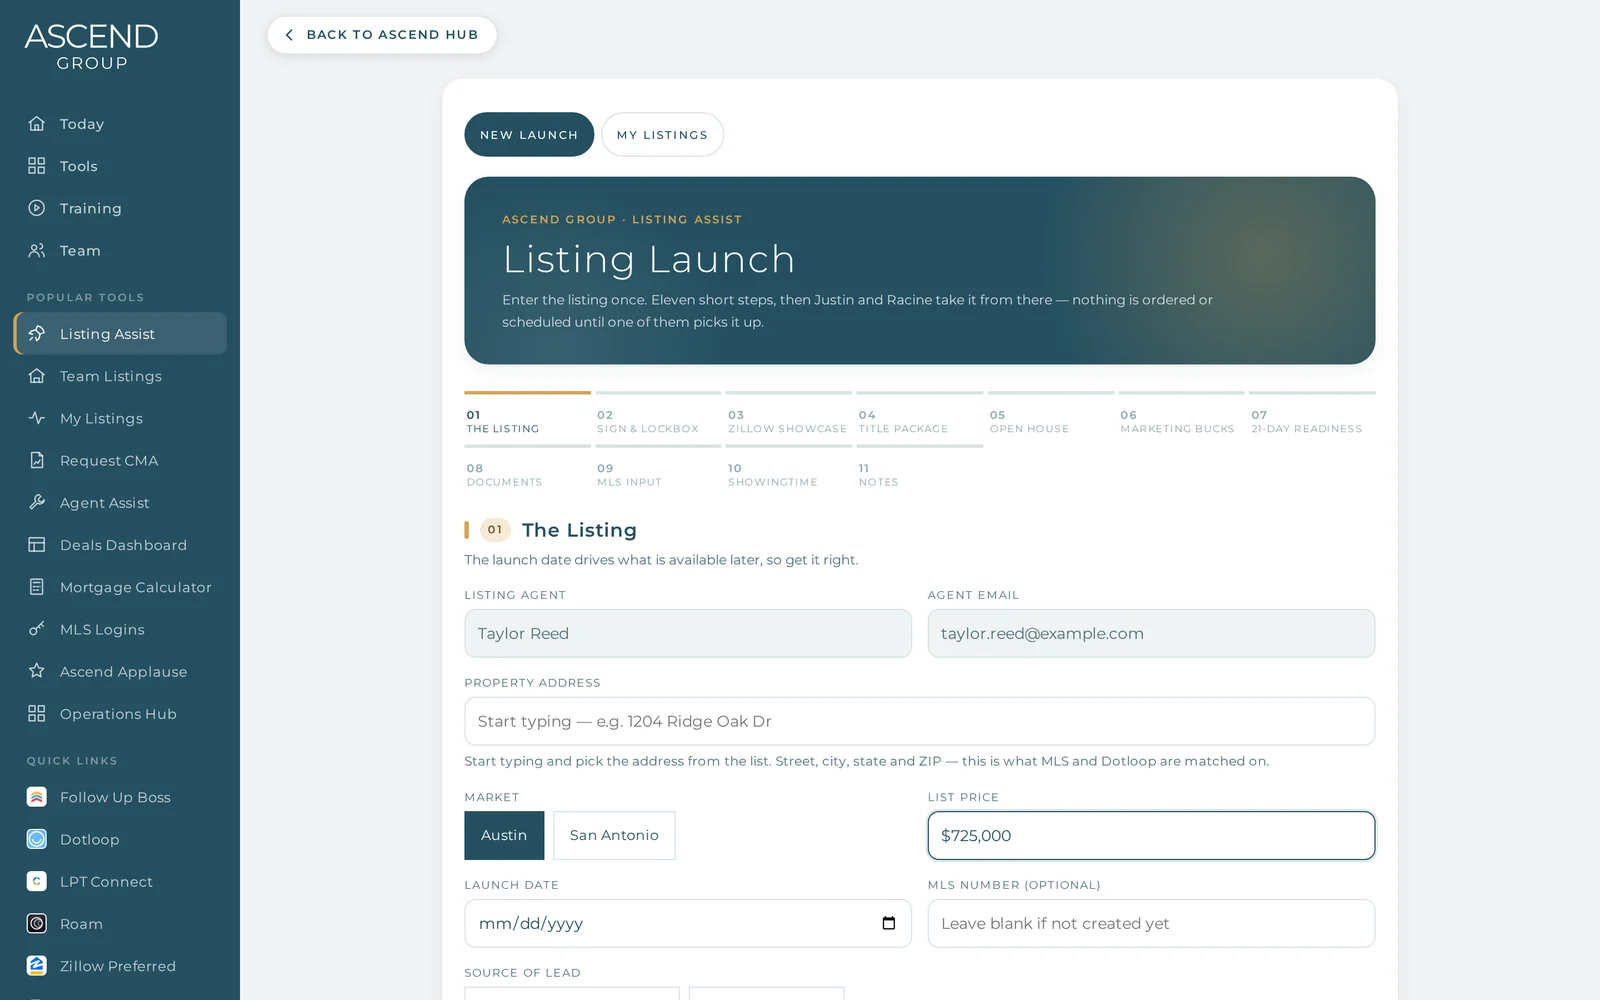Open the Today home icon
Viewport: 1600px width, 1000px height.
(x=37, y=124)
